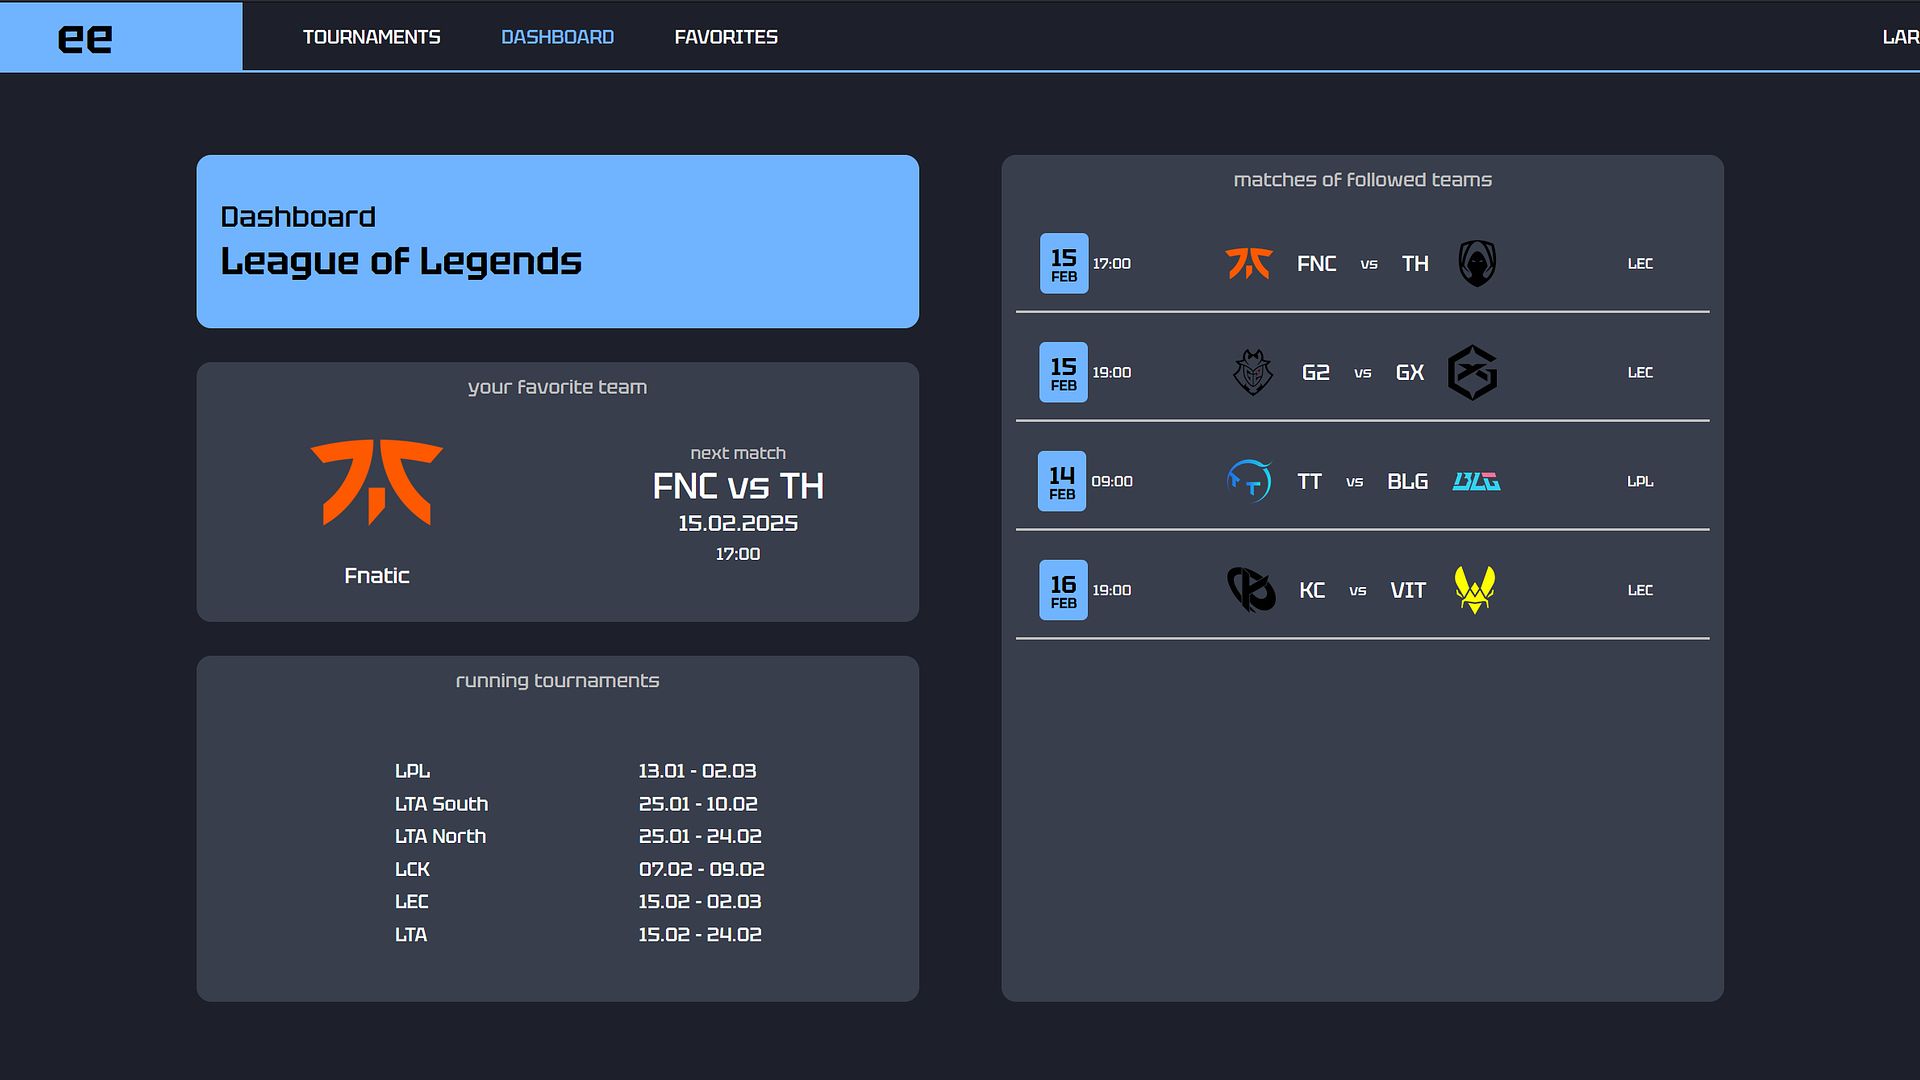Click the Fnatic team name
This screenshot has width=1920, height=1080.
[x=377, y=576]
